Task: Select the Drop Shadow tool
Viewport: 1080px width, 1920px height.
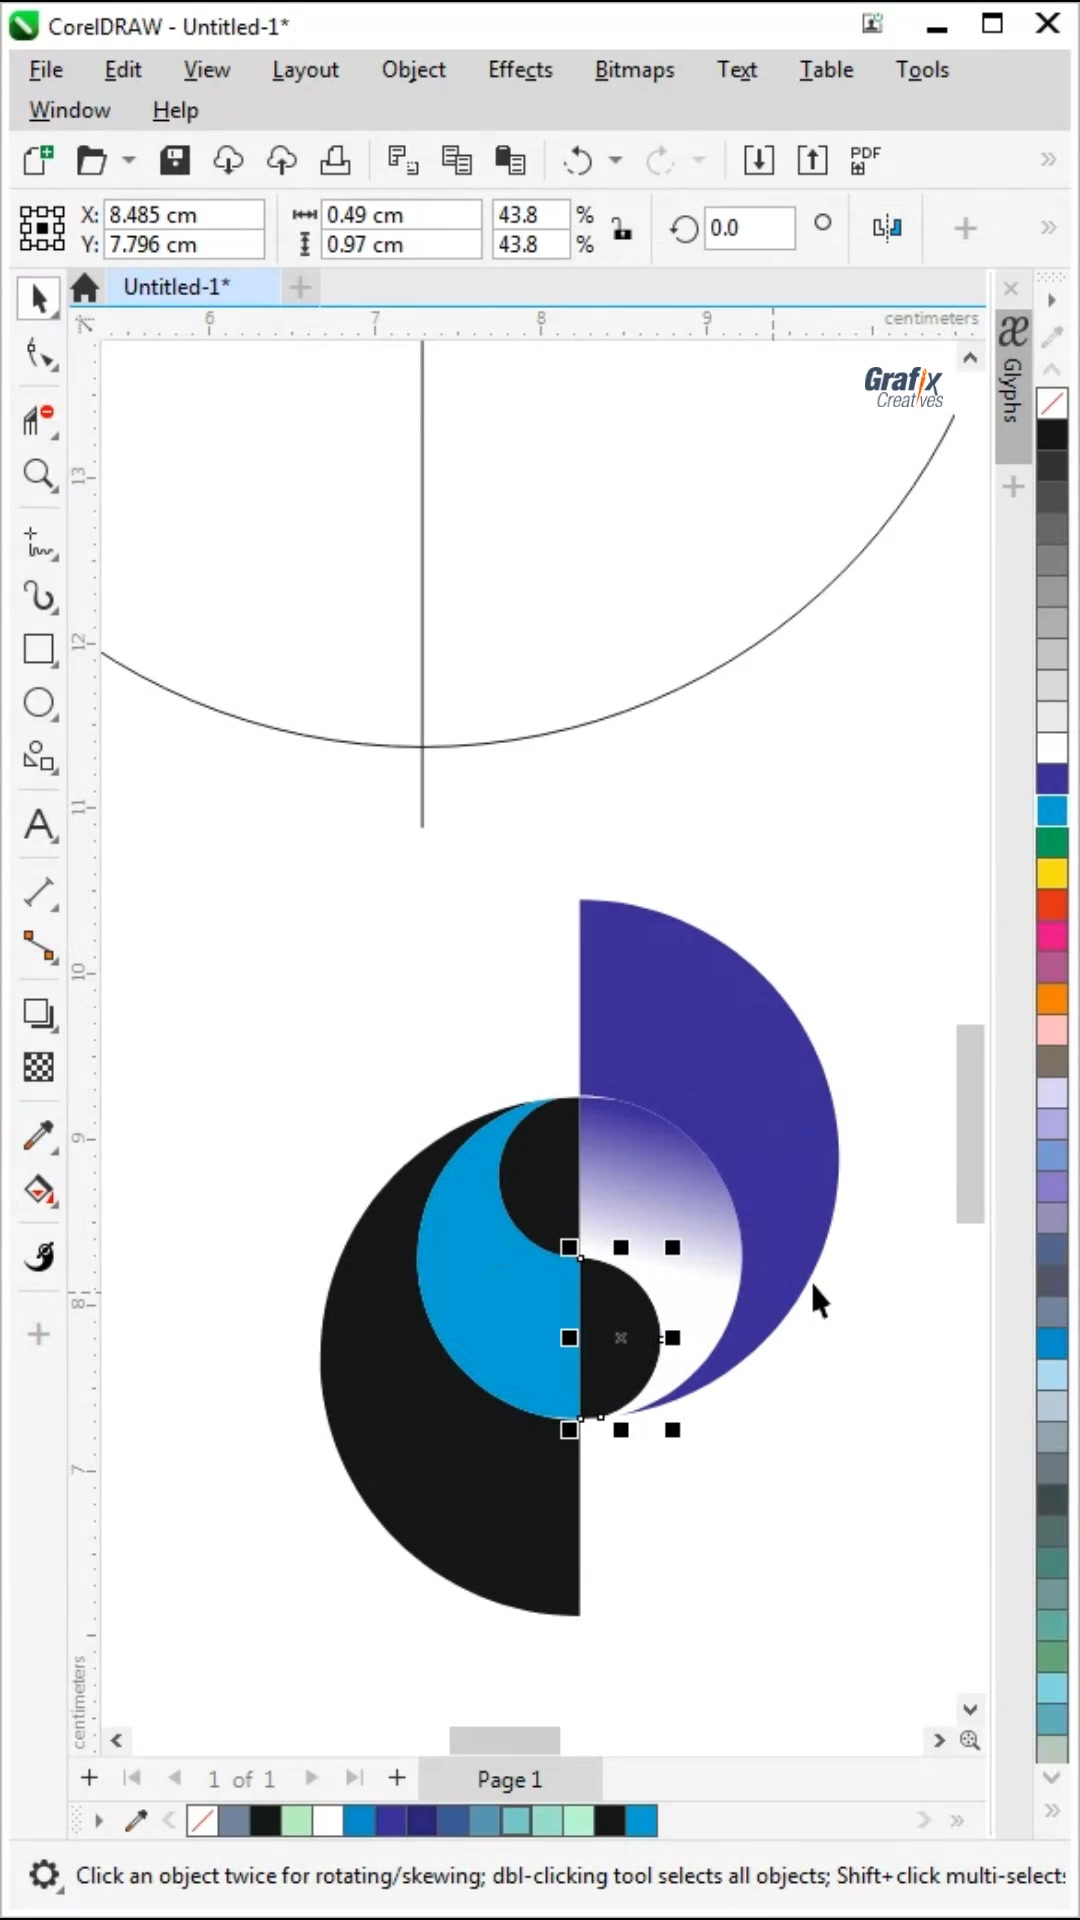Action: coord(39,1015)
